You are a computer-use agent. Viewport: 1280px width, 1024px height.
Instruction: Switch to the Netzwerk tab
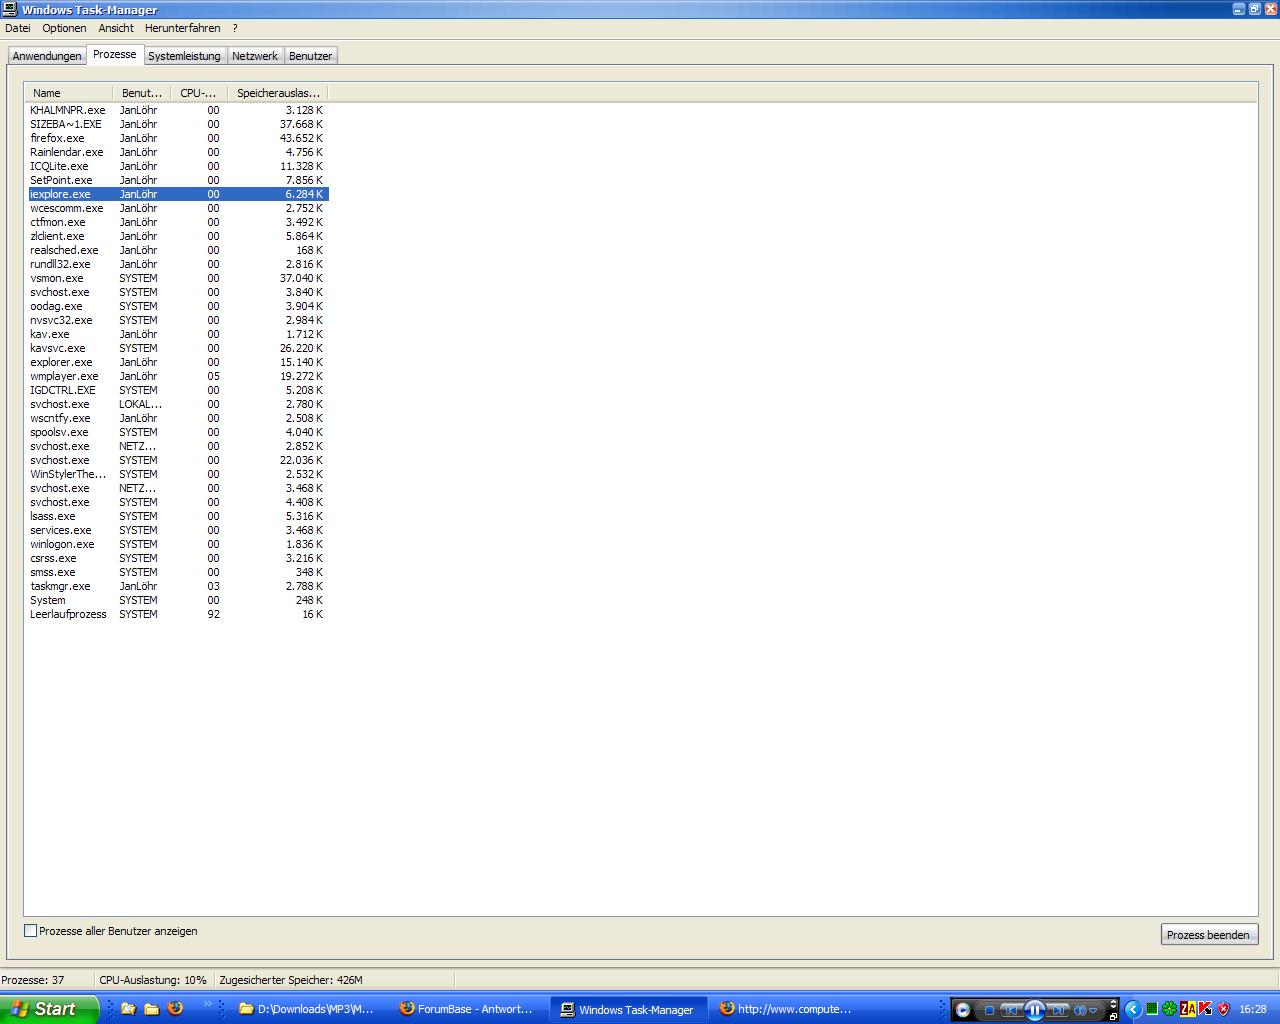(255, 56)
